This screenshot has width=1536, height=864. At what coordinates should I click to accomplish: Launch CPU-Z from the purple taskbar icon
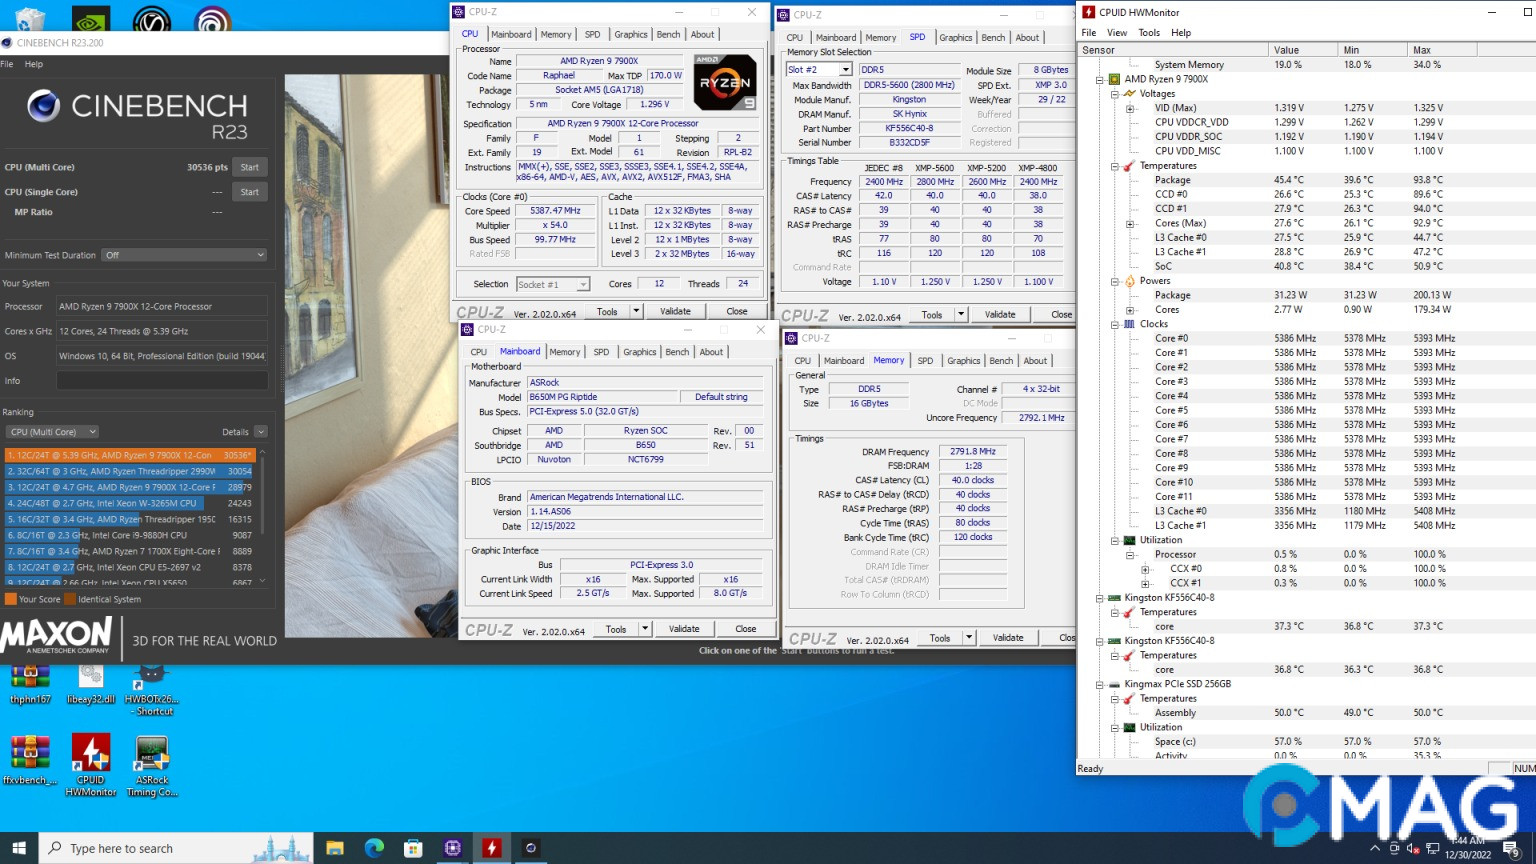click(x=453, y=847)
